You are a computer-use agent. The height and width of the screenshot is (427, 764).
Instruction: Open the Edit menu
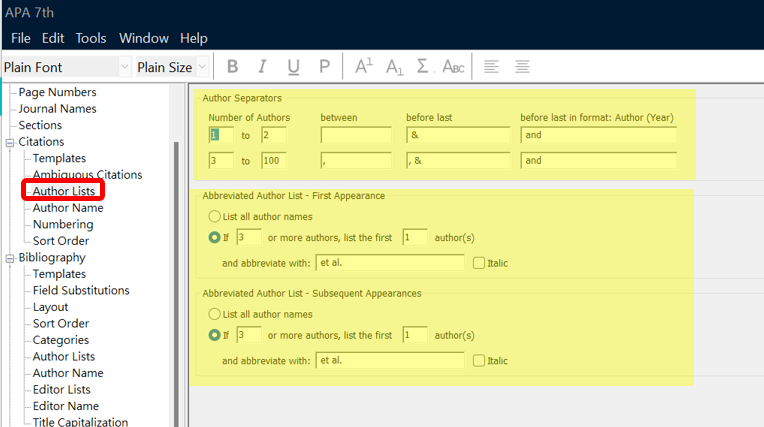[x=53, y=38]
